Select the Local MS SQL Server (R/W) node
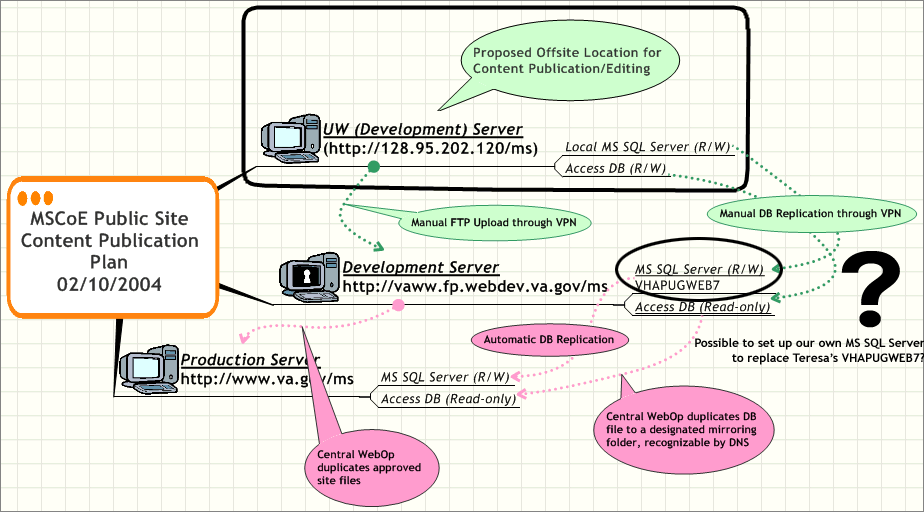 coord(649,147)
